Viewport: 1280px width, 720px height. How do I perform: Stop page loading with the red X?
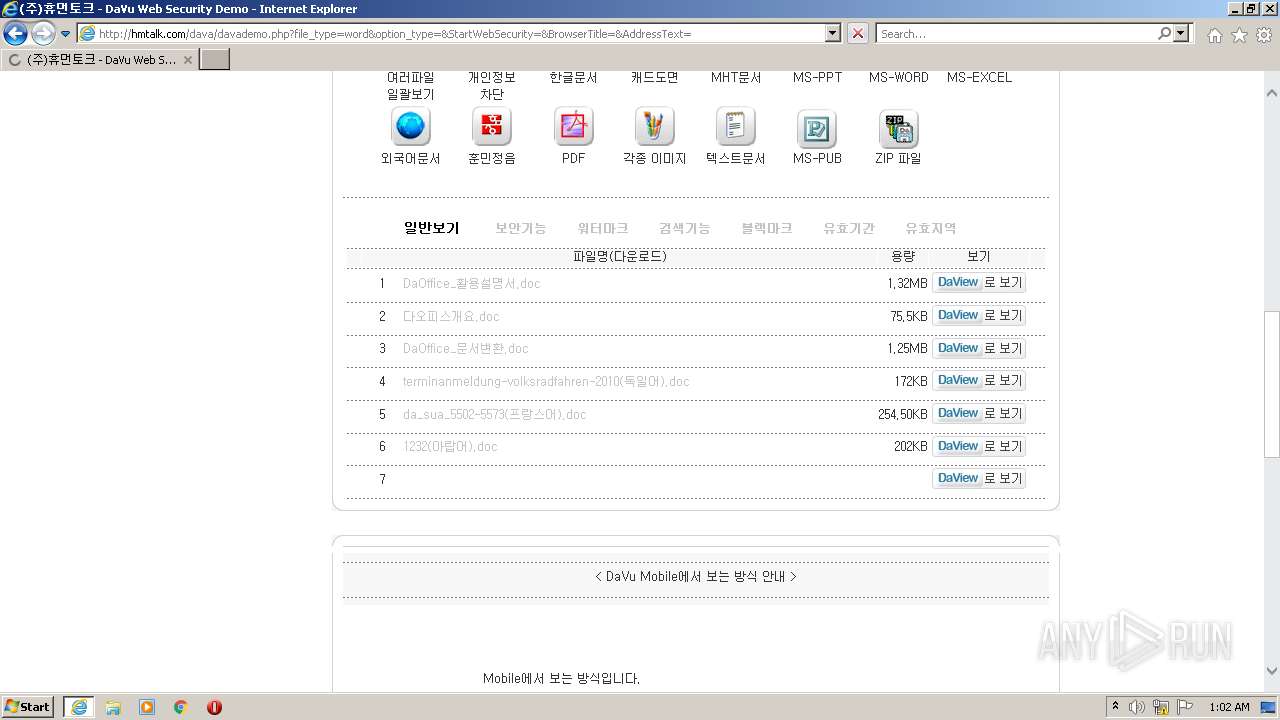(x=858, y=33)
